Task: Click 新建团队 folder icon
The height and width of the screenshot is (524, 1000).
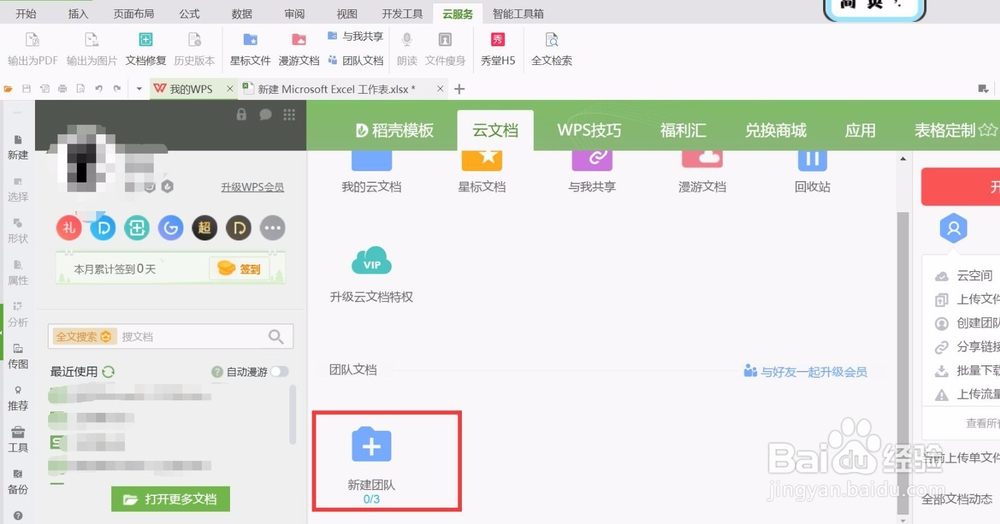Action: click(371, 444)
